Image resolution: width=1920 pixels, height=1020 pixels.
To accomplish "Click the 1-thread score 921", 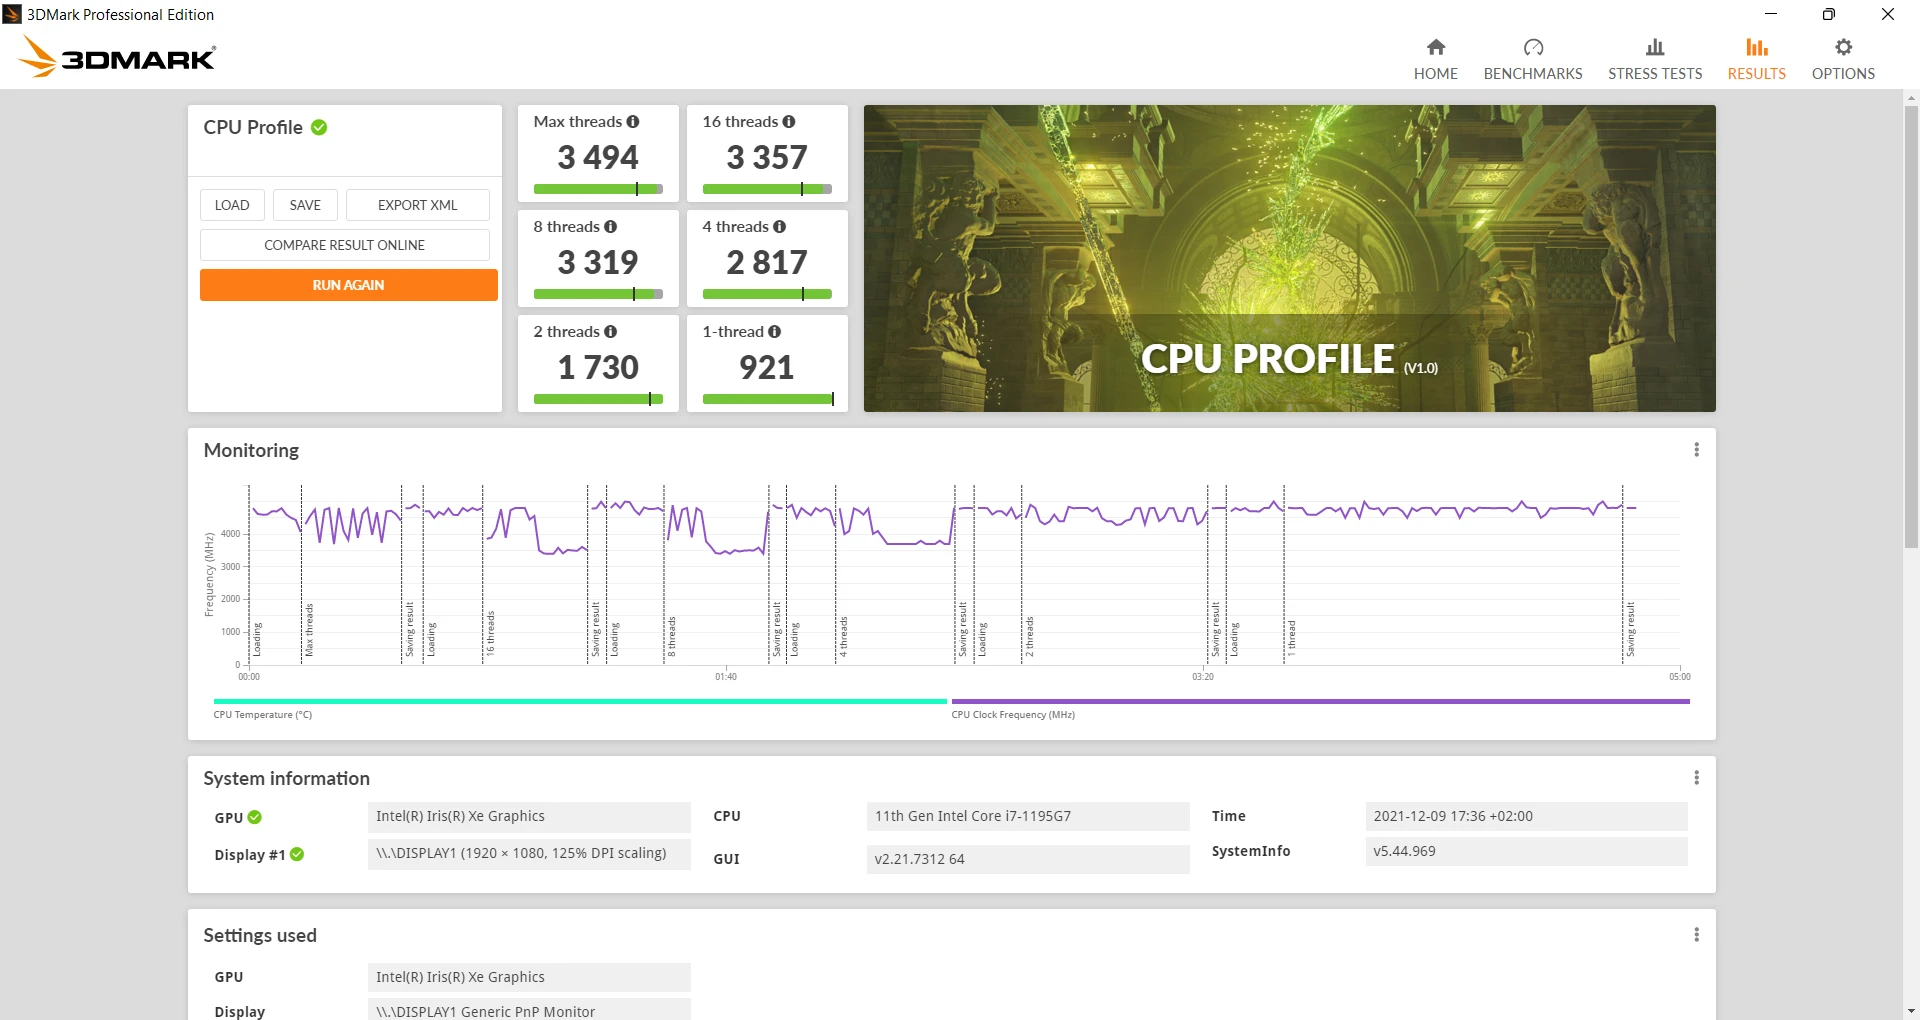I will coord(767,367).
